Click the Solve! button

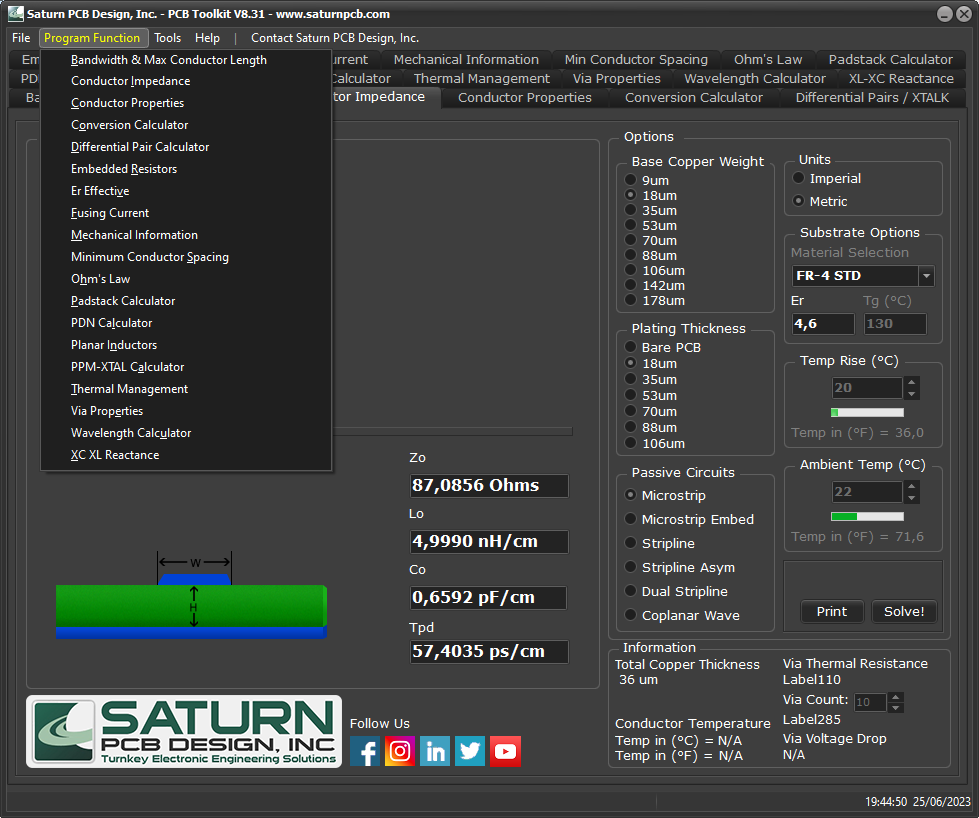click(903, 611)
